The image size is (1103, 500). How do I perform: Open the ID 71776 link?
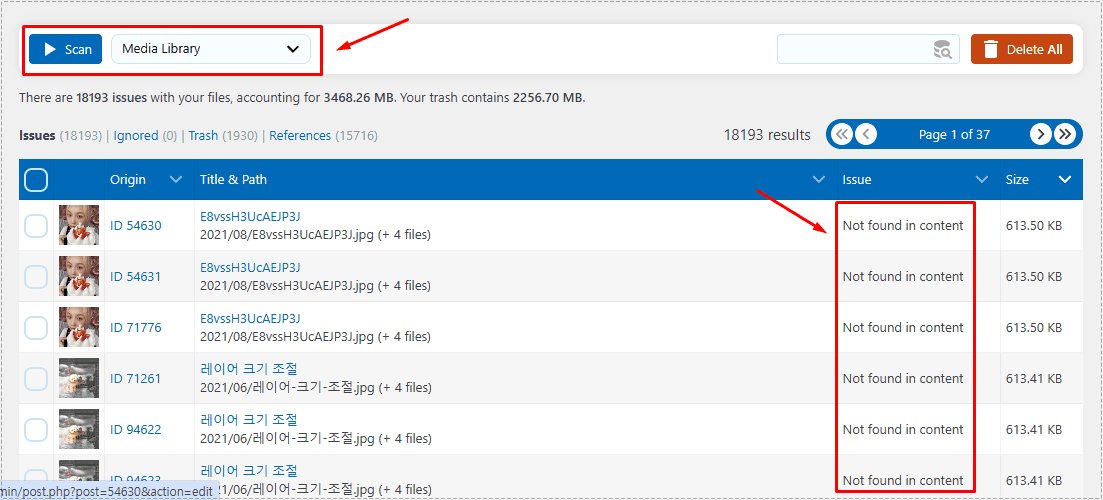tap(136, 328)
